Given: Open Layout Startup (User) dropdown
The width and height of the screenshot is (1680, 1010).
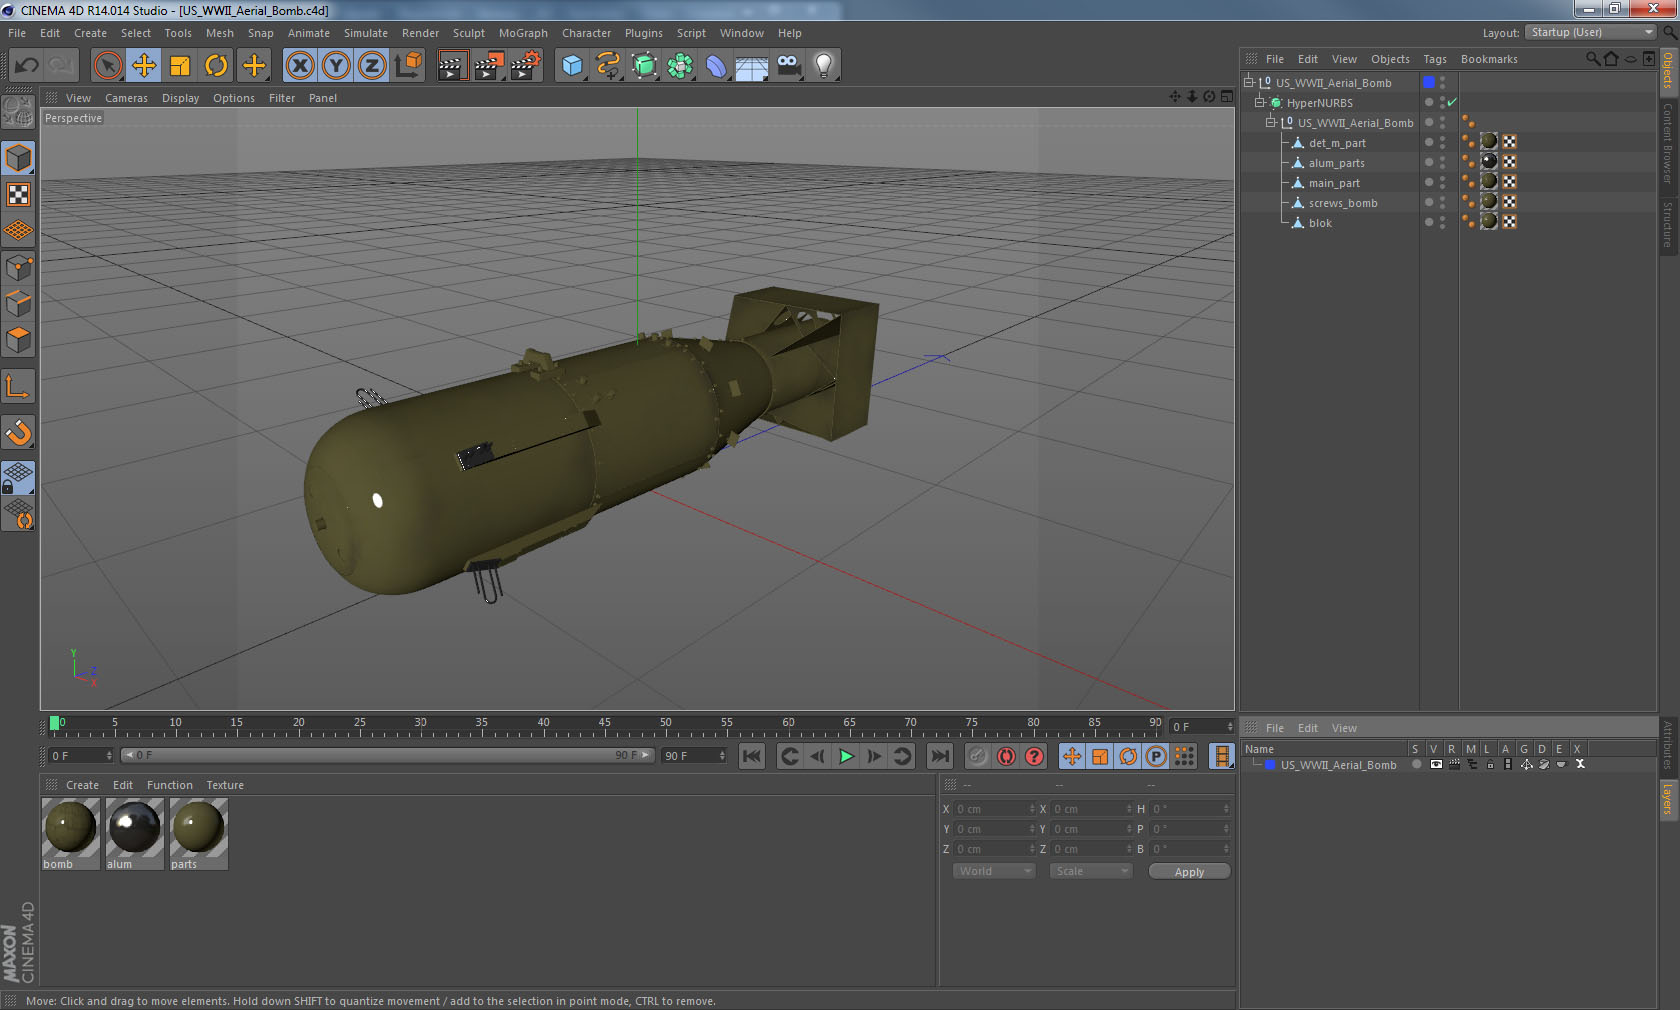Looking at the screenshot, I should pos(1592,32).
